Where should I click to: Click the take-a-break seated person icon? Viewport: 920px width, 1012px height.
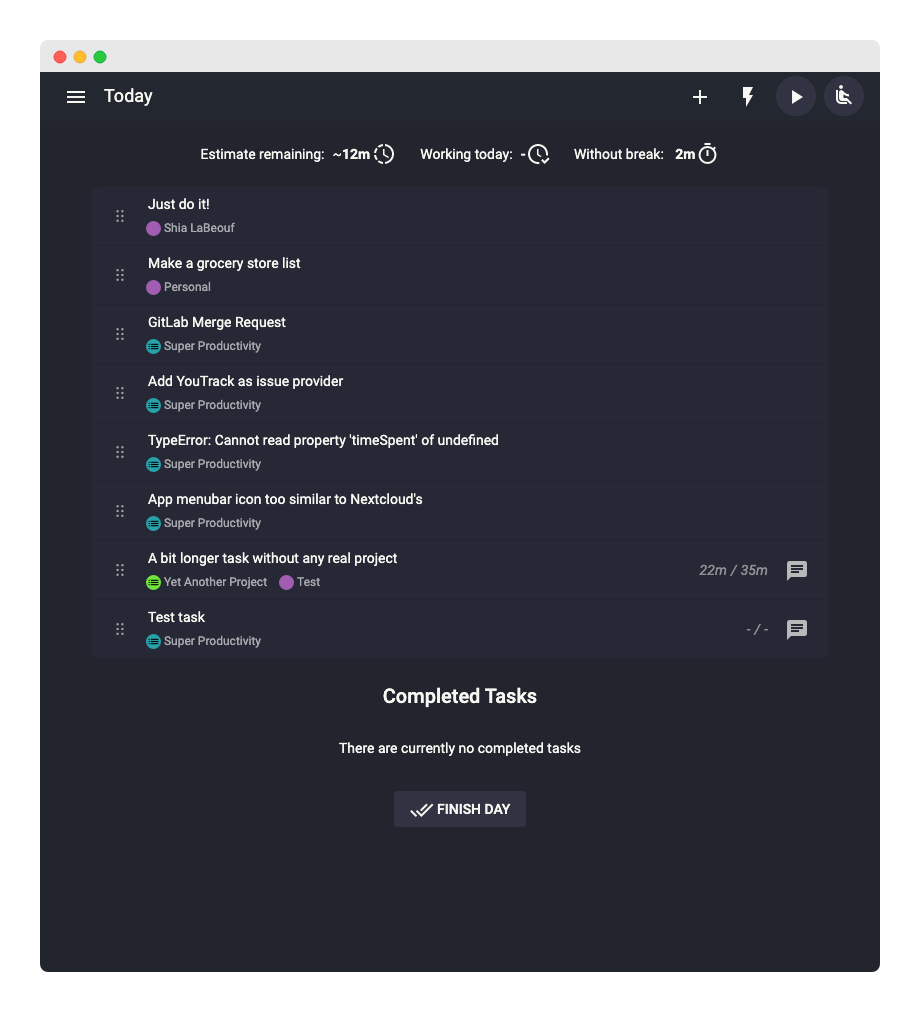[x=844, y=97]
